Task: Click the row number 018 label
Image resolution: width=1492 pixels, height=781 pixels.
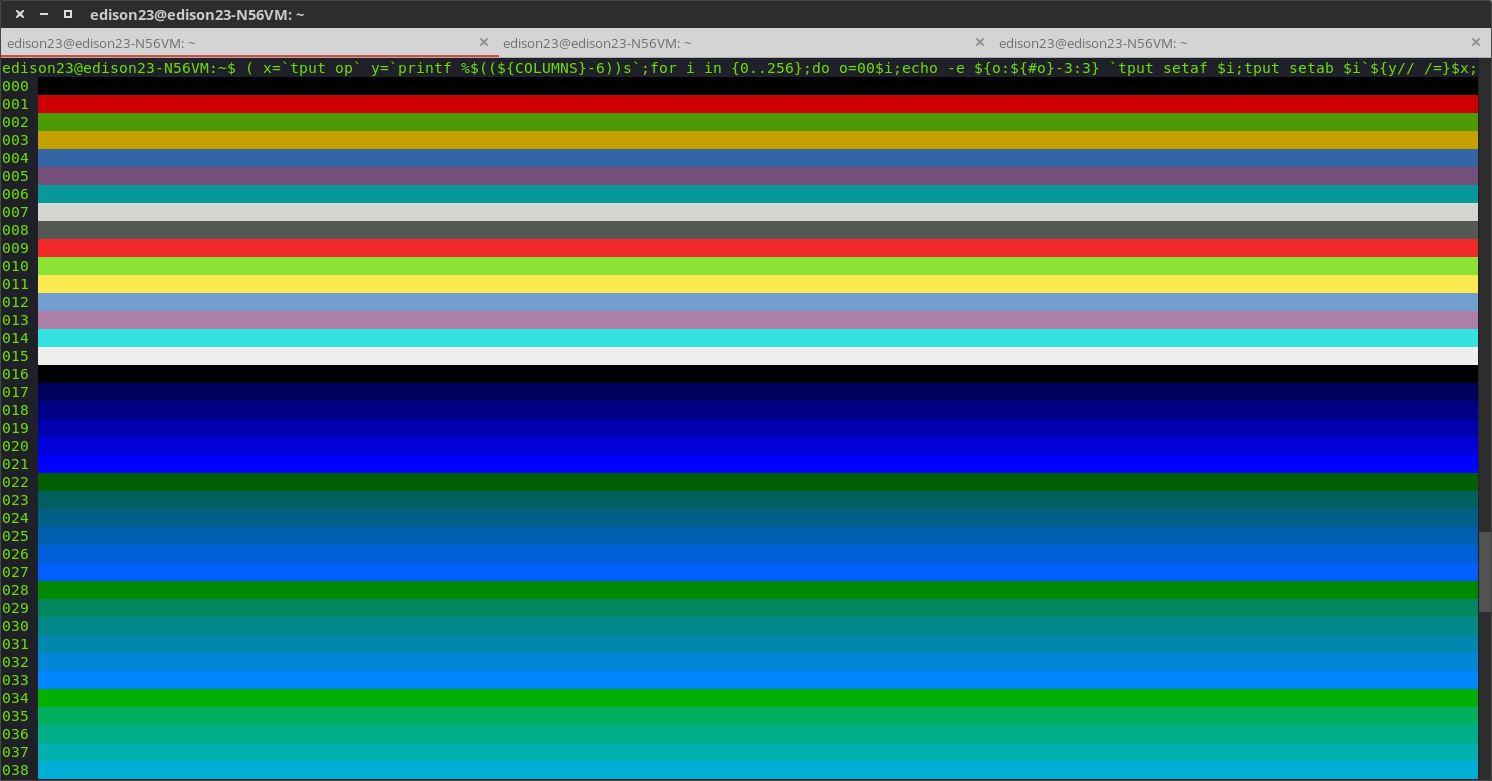Action: point(16,410)
